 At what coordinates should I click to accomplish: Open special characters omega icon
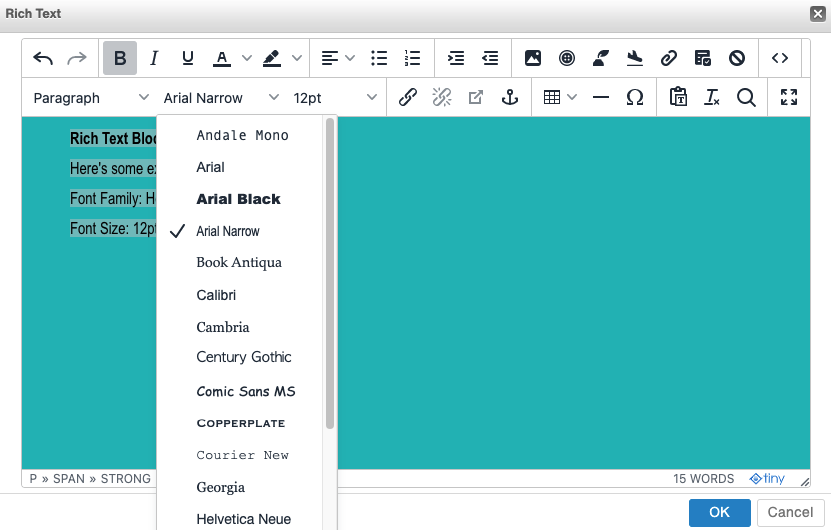click(634, 98)
